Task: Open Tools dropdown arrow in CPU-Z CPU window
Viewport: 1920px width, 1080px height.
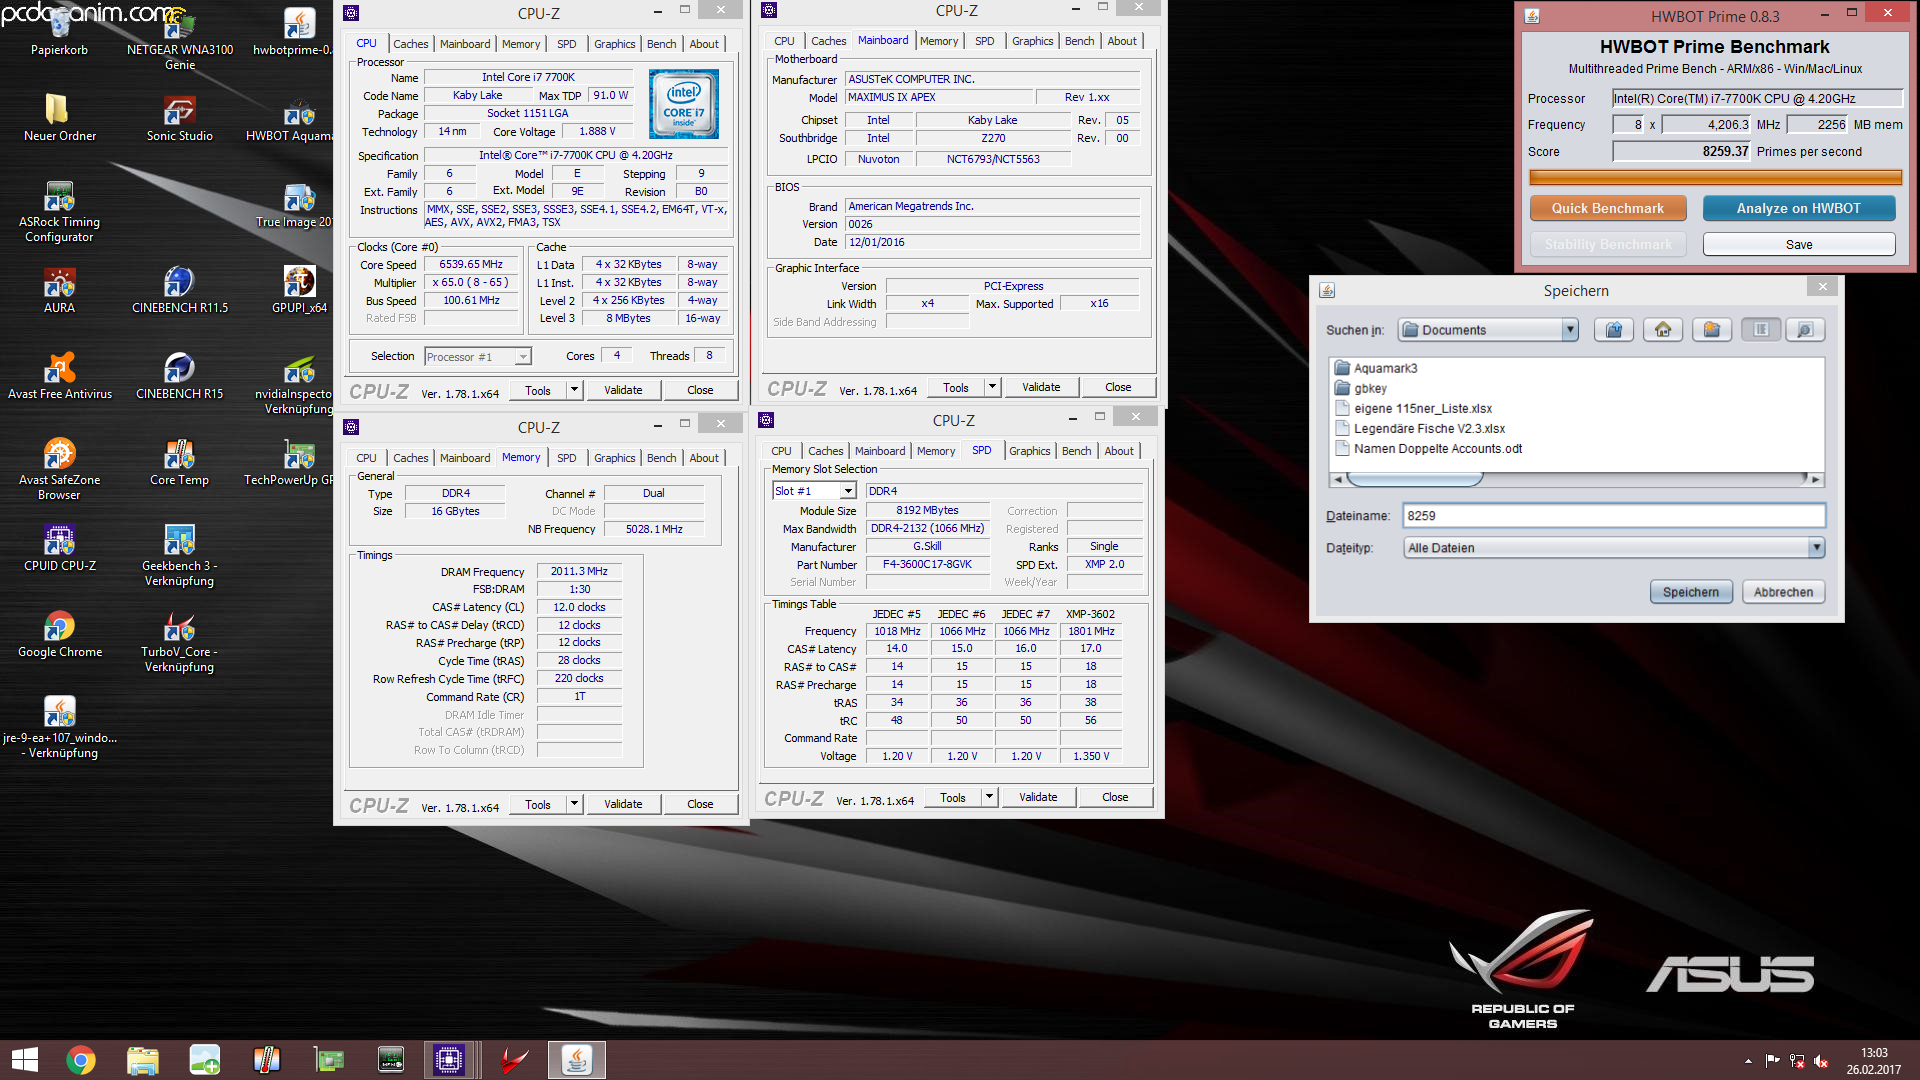Action: coord(574,390)
